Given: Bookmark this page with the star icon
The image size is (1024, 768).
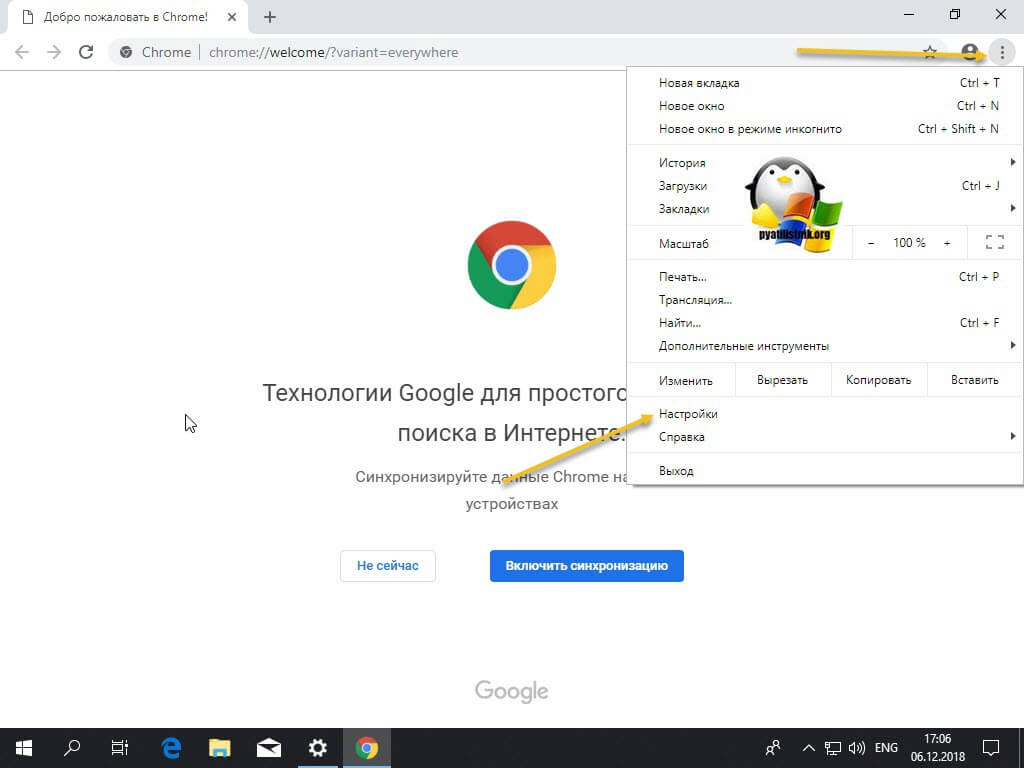Looking at the screenshot, I should click(x=930, y=52).
